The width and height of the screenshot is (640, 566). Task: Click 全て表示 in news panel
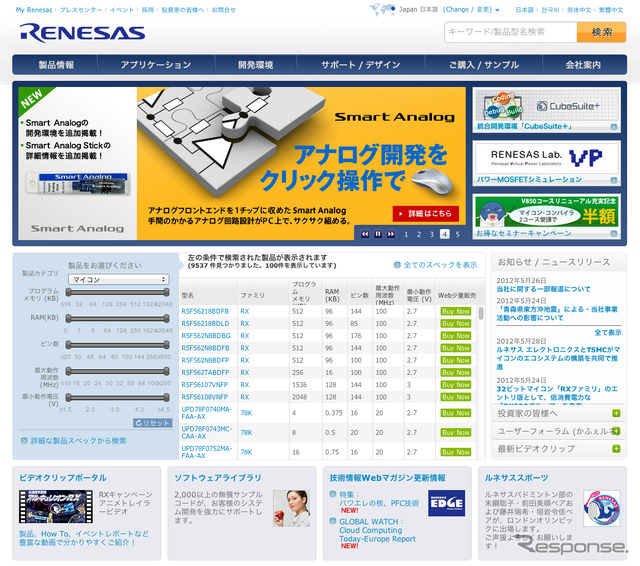[608, 333]
